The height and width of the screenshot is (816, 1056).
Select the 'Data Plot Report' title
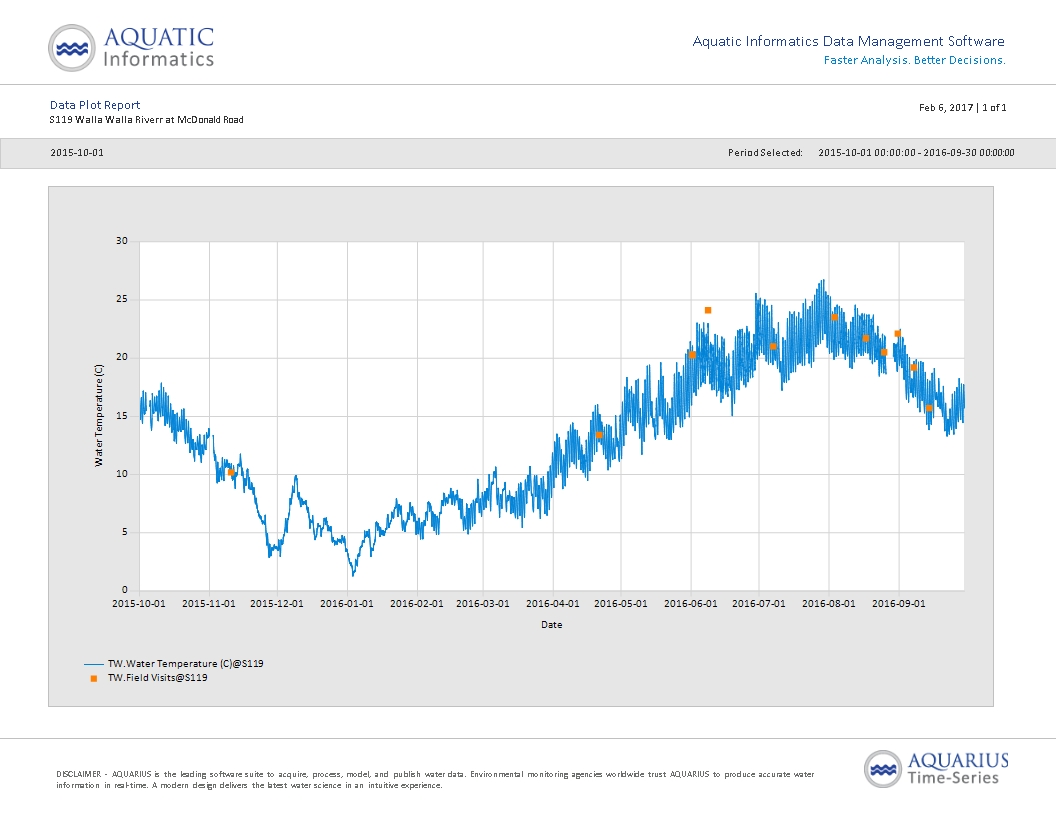[x=95, y=105]
